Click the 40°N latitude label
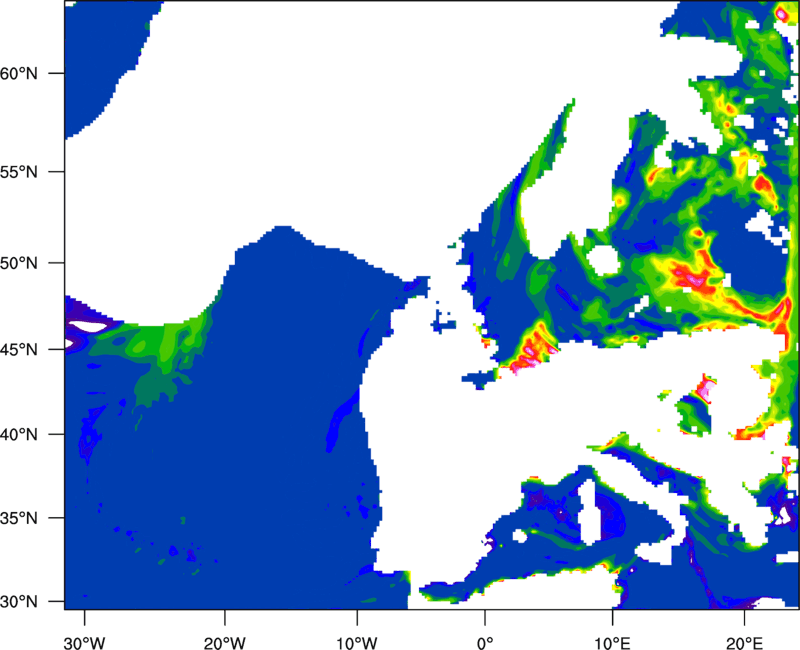The image size is (800, 650). (19, 434)
